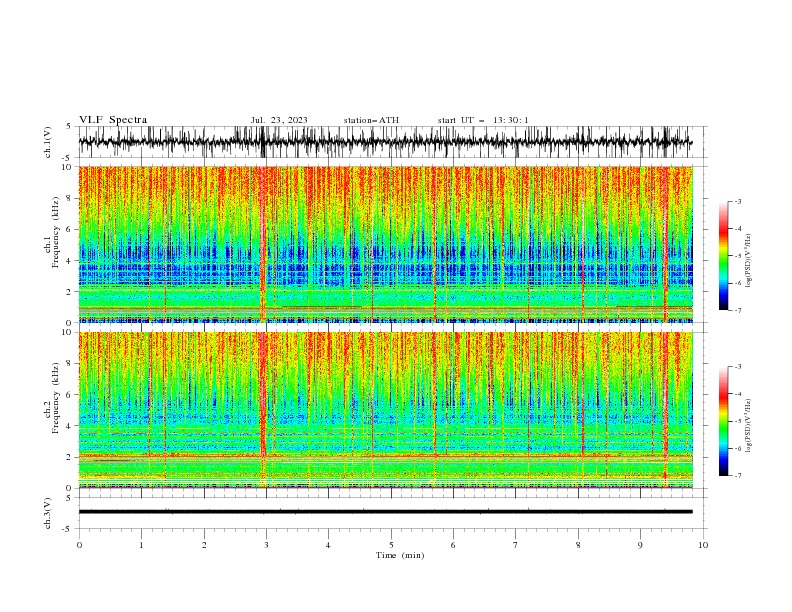
Task: Click the time axis tick label "9"
Action: 640,545
